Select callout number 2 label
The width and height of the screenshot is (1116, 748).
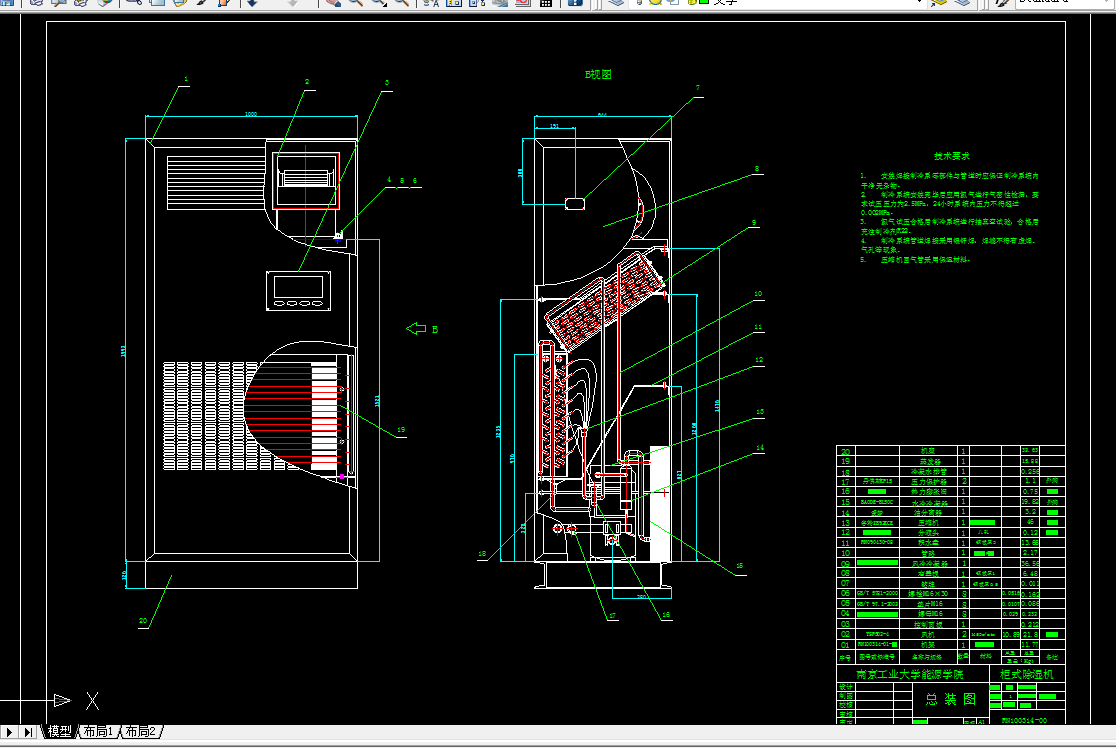307,82
